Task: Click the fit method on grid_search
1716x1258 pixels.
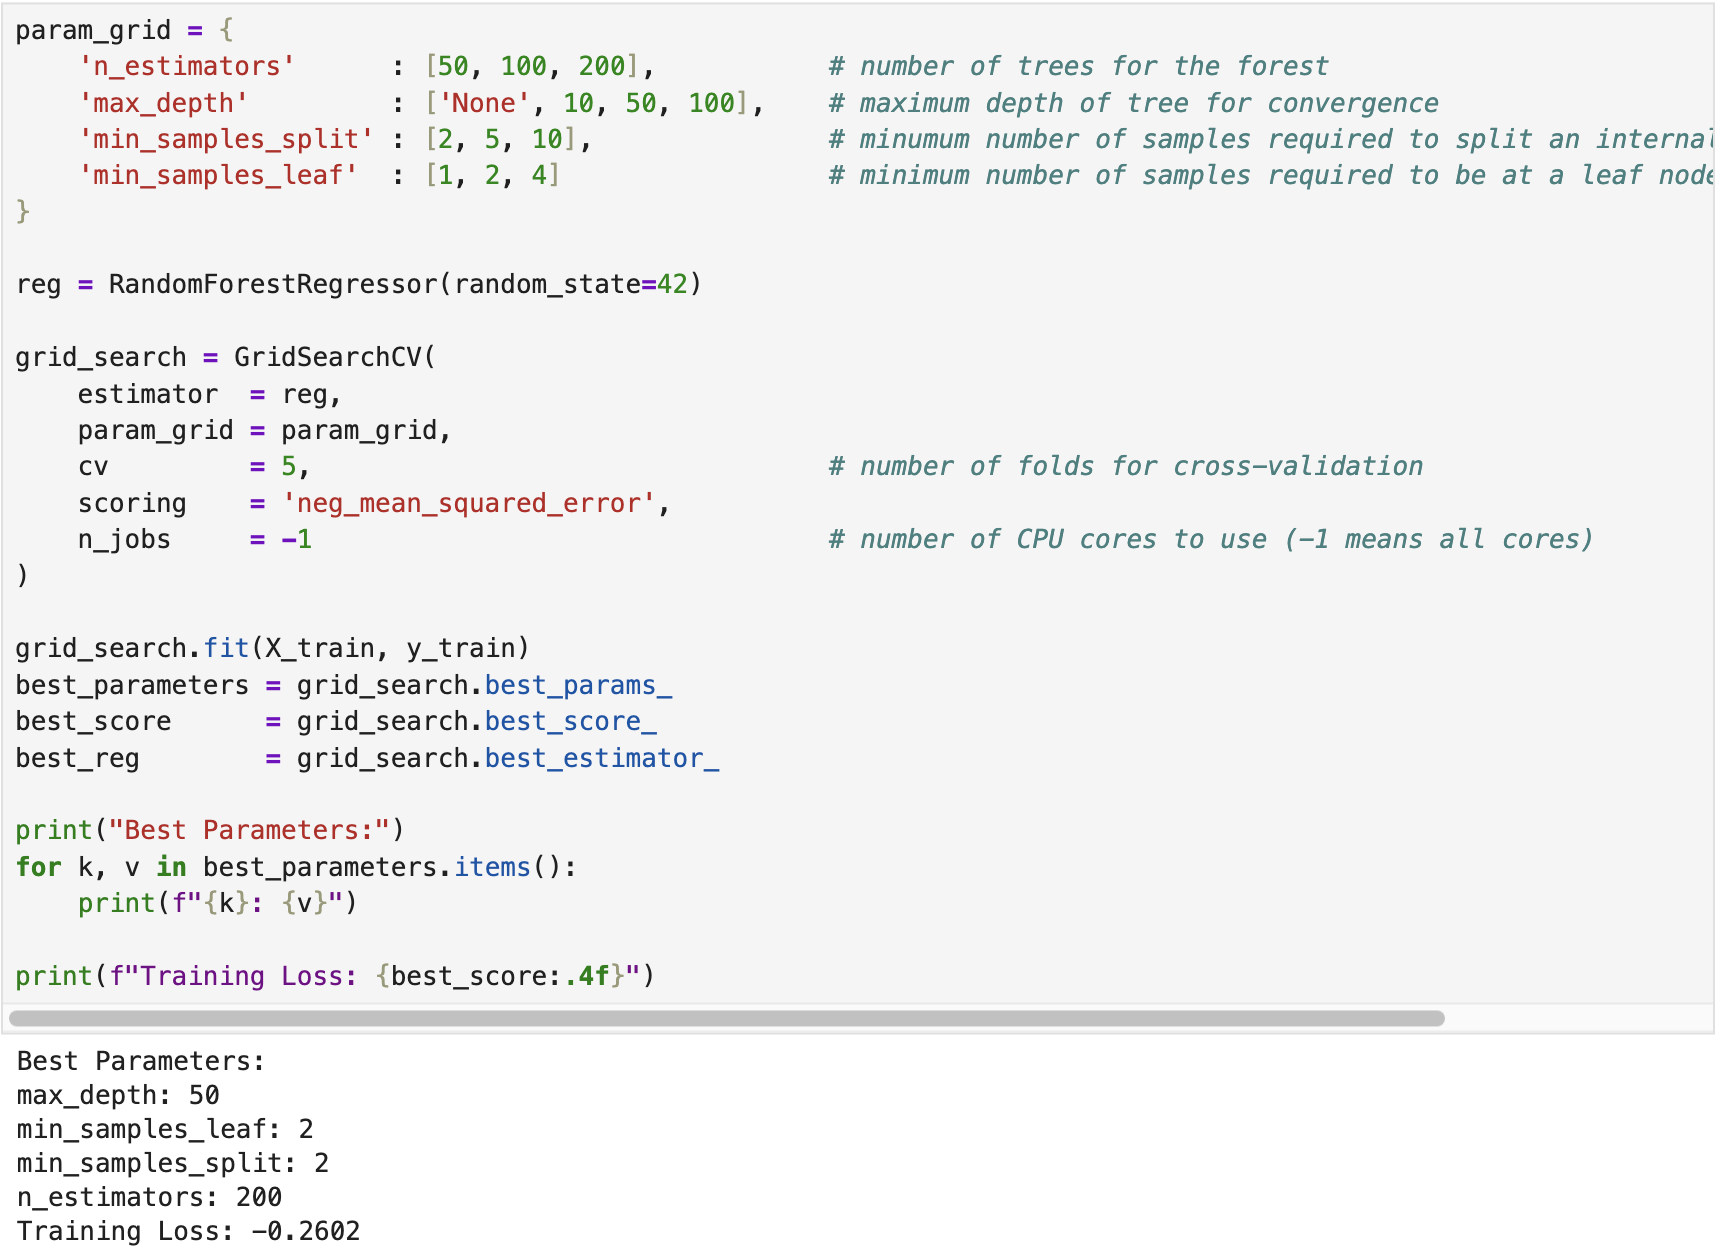Action: (x=226, y=649)
